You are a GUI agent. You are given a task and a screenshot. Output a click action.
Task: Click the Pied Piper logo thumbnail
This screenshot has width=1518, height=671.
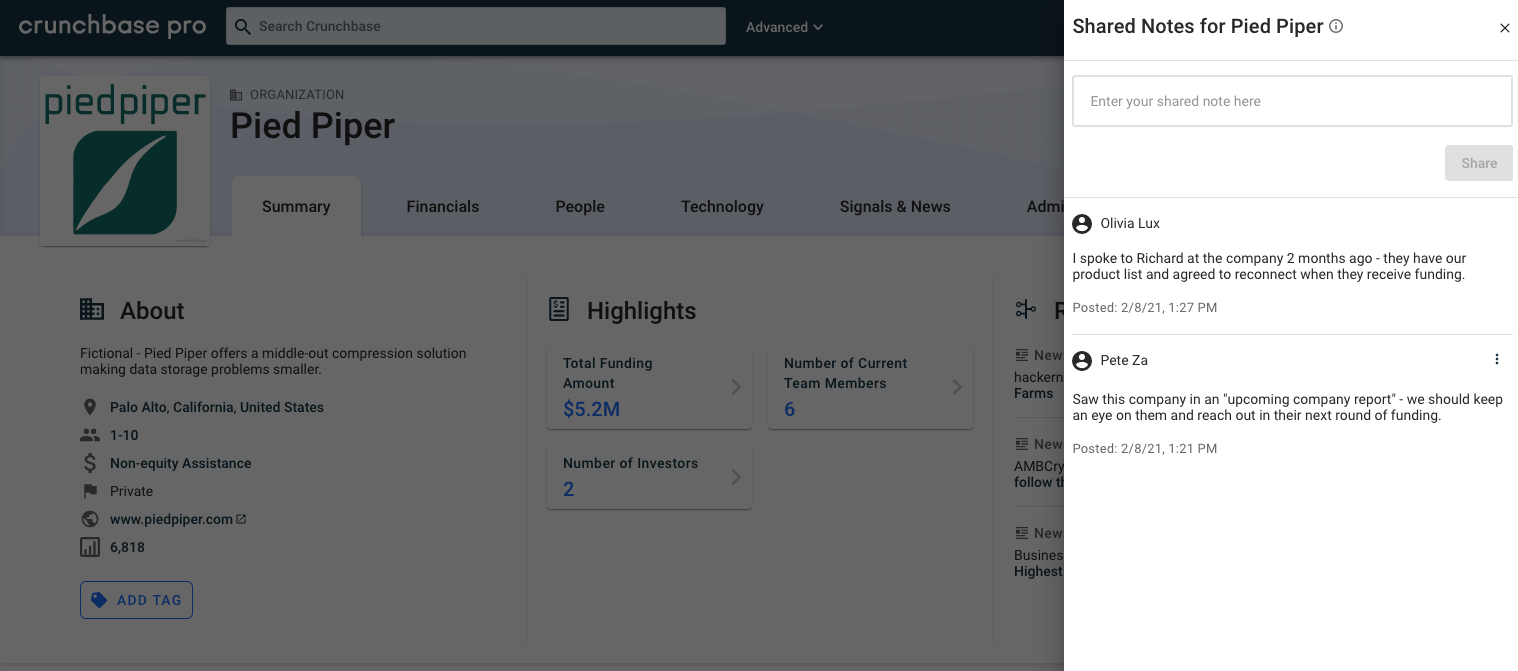pyautogui.click(x=125, y=161)
